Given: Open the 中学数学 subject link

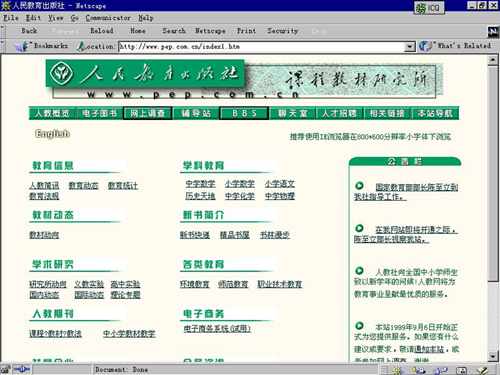Looking at the screenshot, I should [200, 184].
